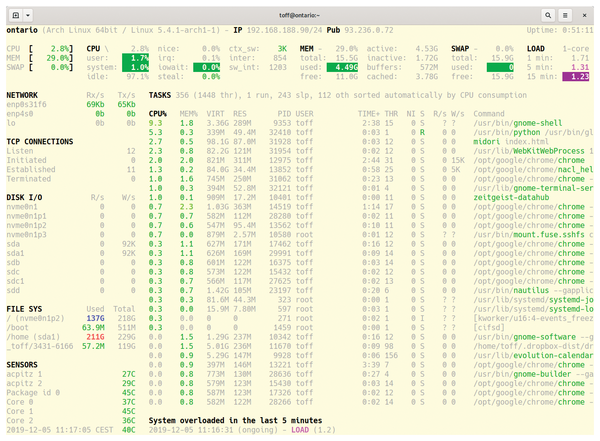Click the terminal search icon
This screenshot has height=441, width=600.
coord(548,15)
